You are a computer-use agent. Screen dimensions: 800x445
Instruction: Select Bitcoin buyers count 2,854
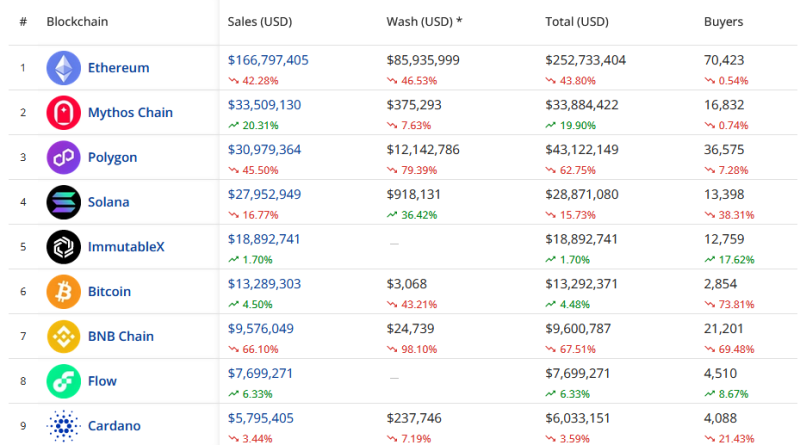pyautogui.click(x=720, y=284)
